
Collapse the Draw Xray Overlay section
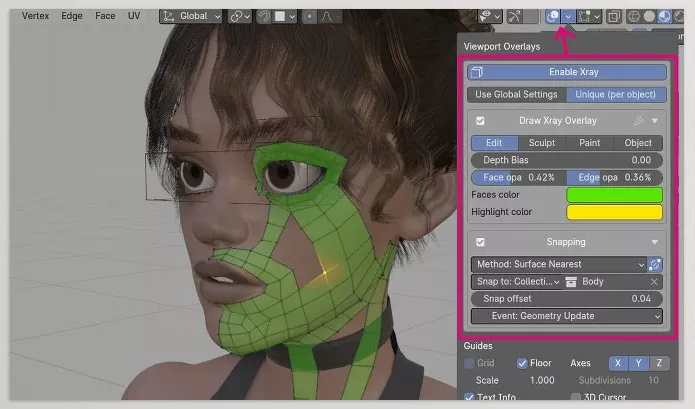coord(655,121)
